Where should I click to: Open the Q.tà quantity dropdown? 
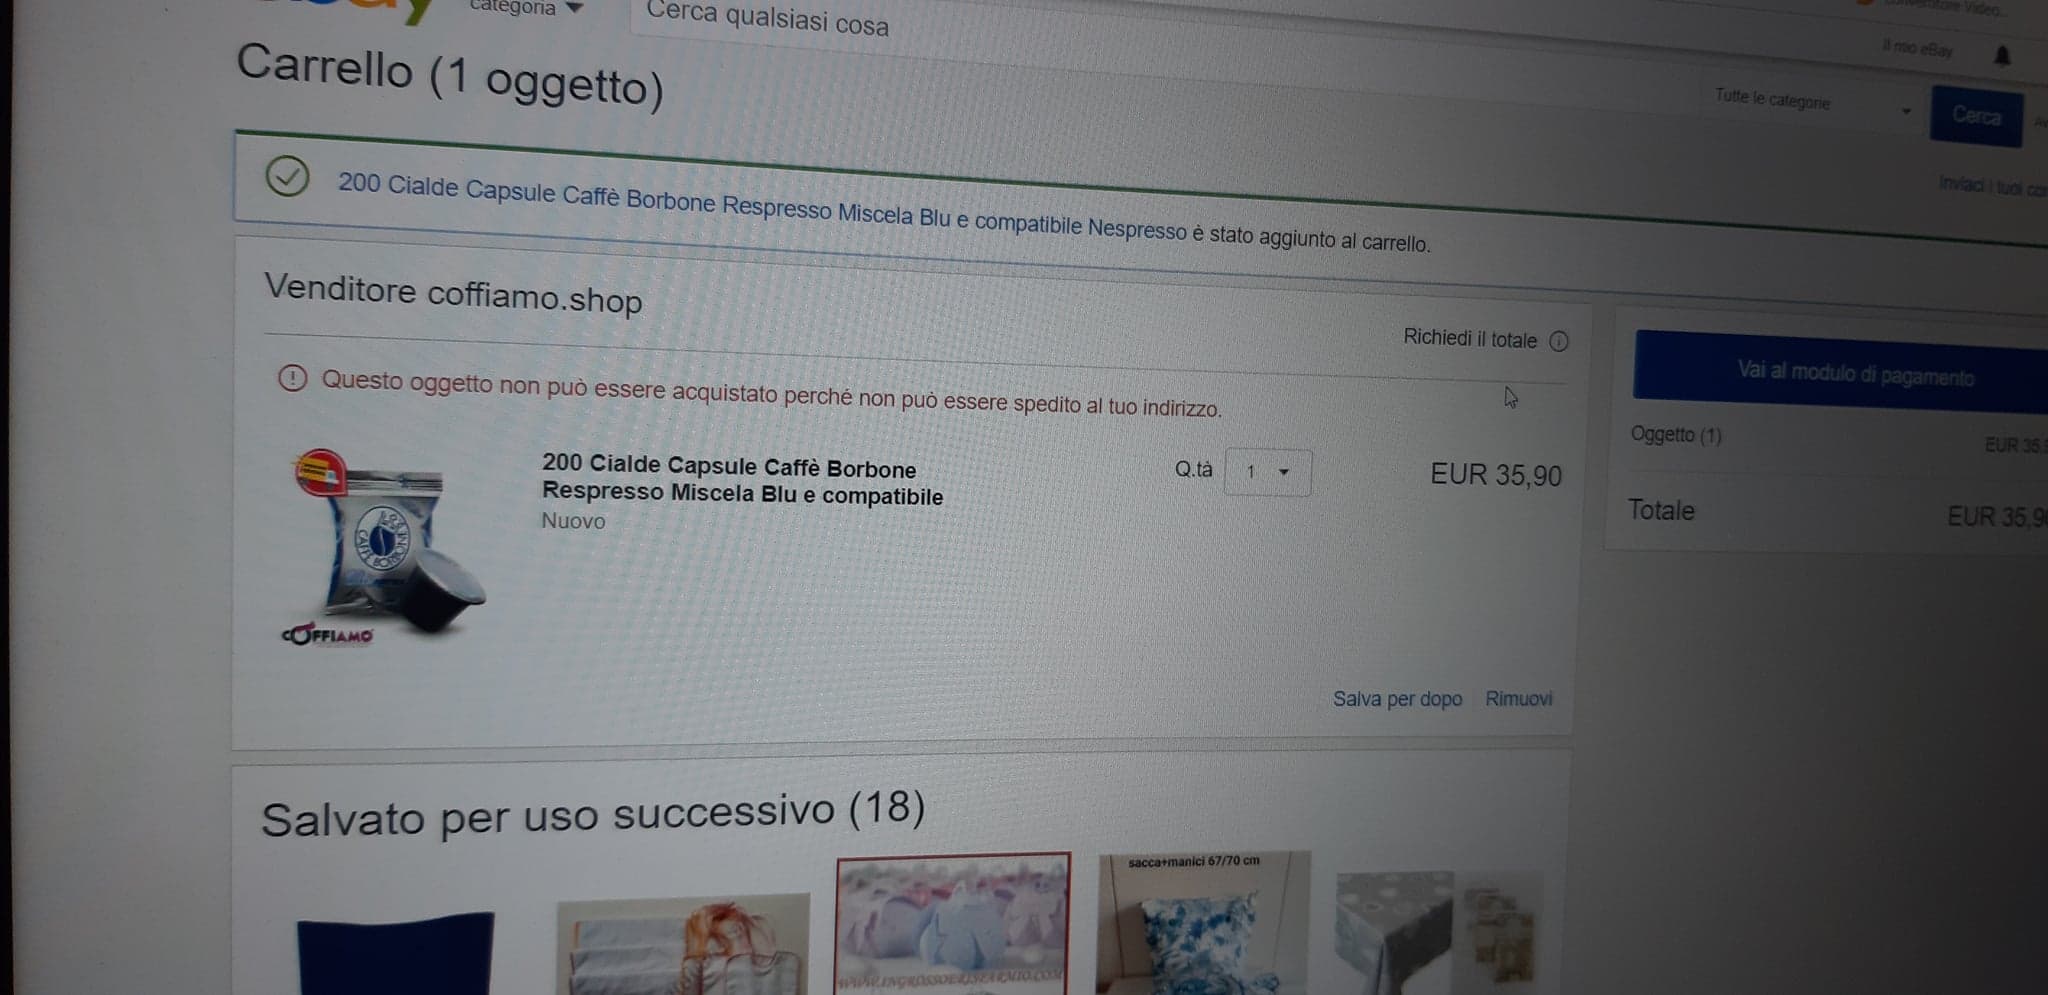point(1268,472)
